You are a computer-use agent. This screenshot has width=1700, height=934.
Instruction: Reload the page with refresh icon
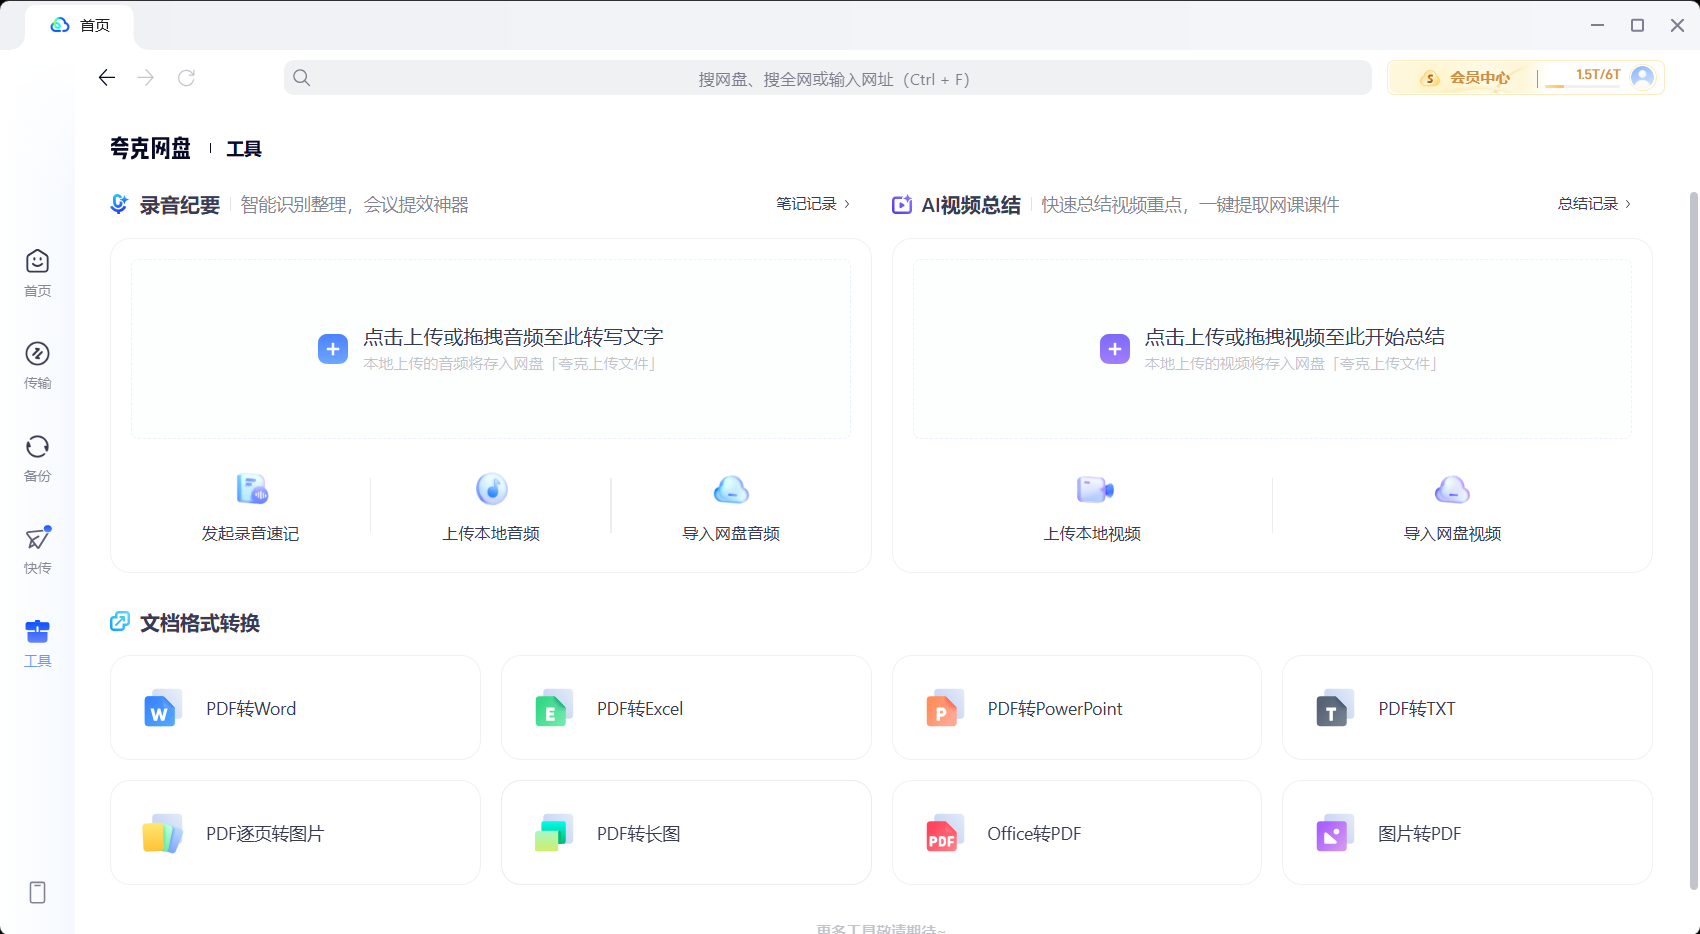186,78
